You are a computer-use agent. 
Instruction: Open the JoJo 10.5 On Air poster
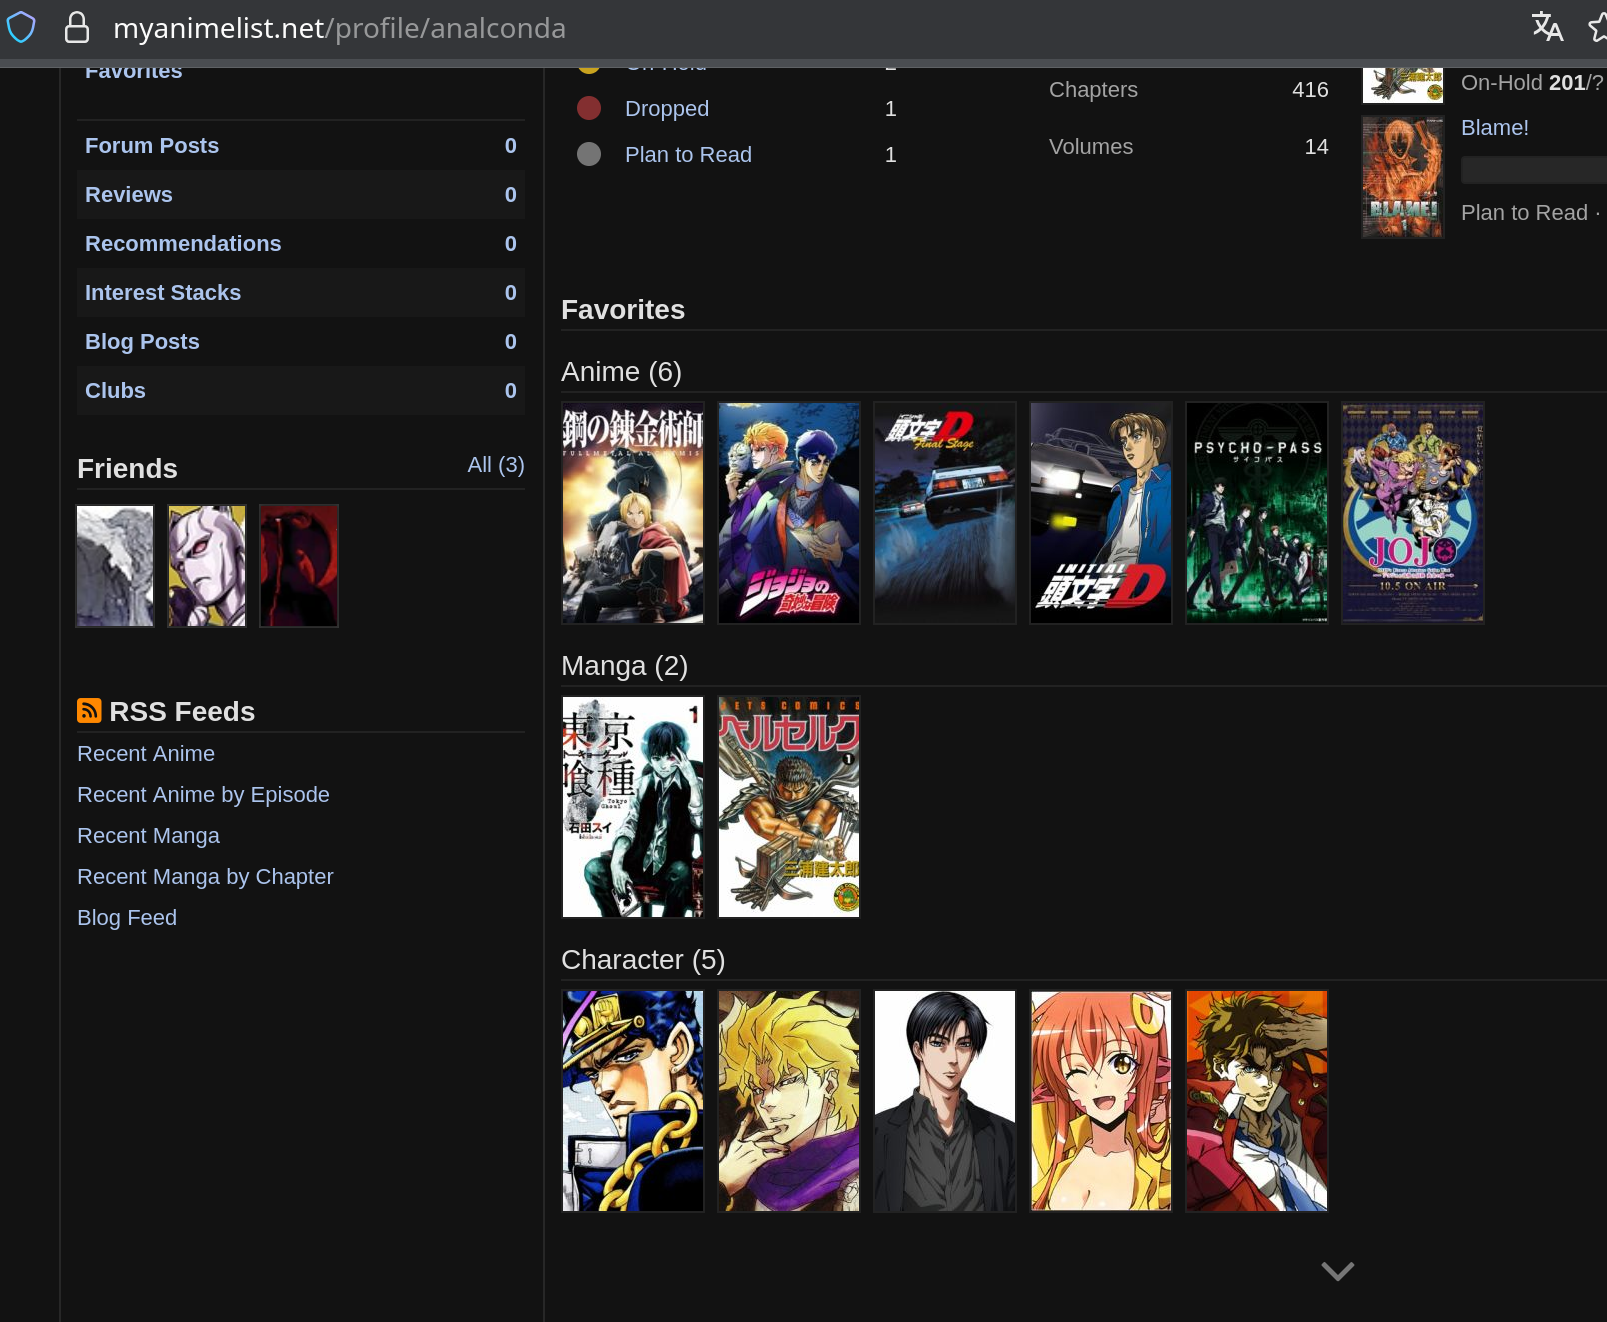tap(1413, 513)
